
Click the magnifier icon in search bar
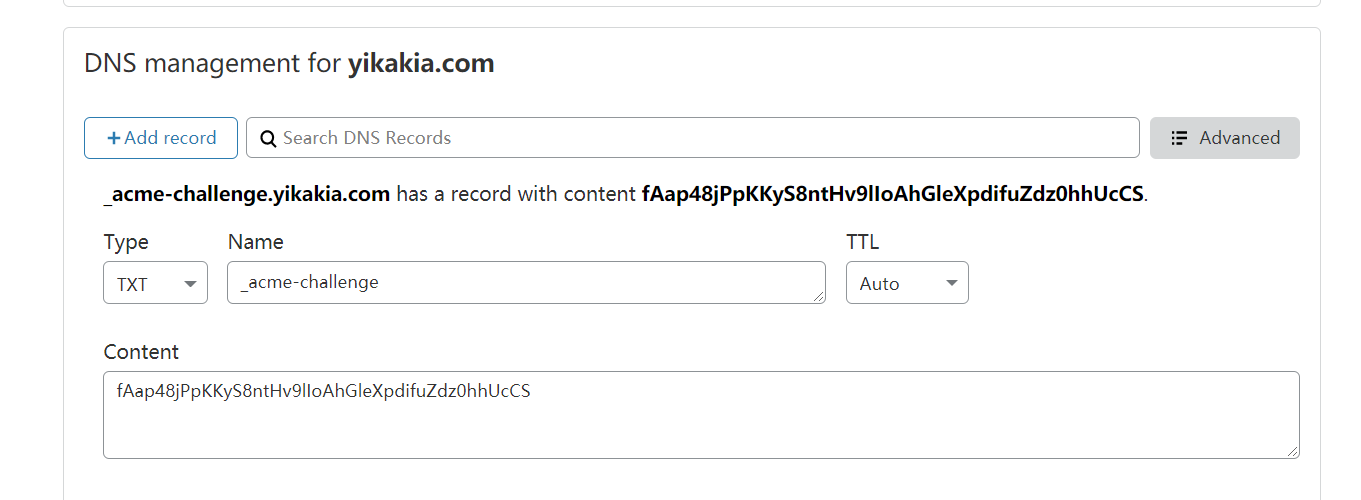[x=268, y=139]
